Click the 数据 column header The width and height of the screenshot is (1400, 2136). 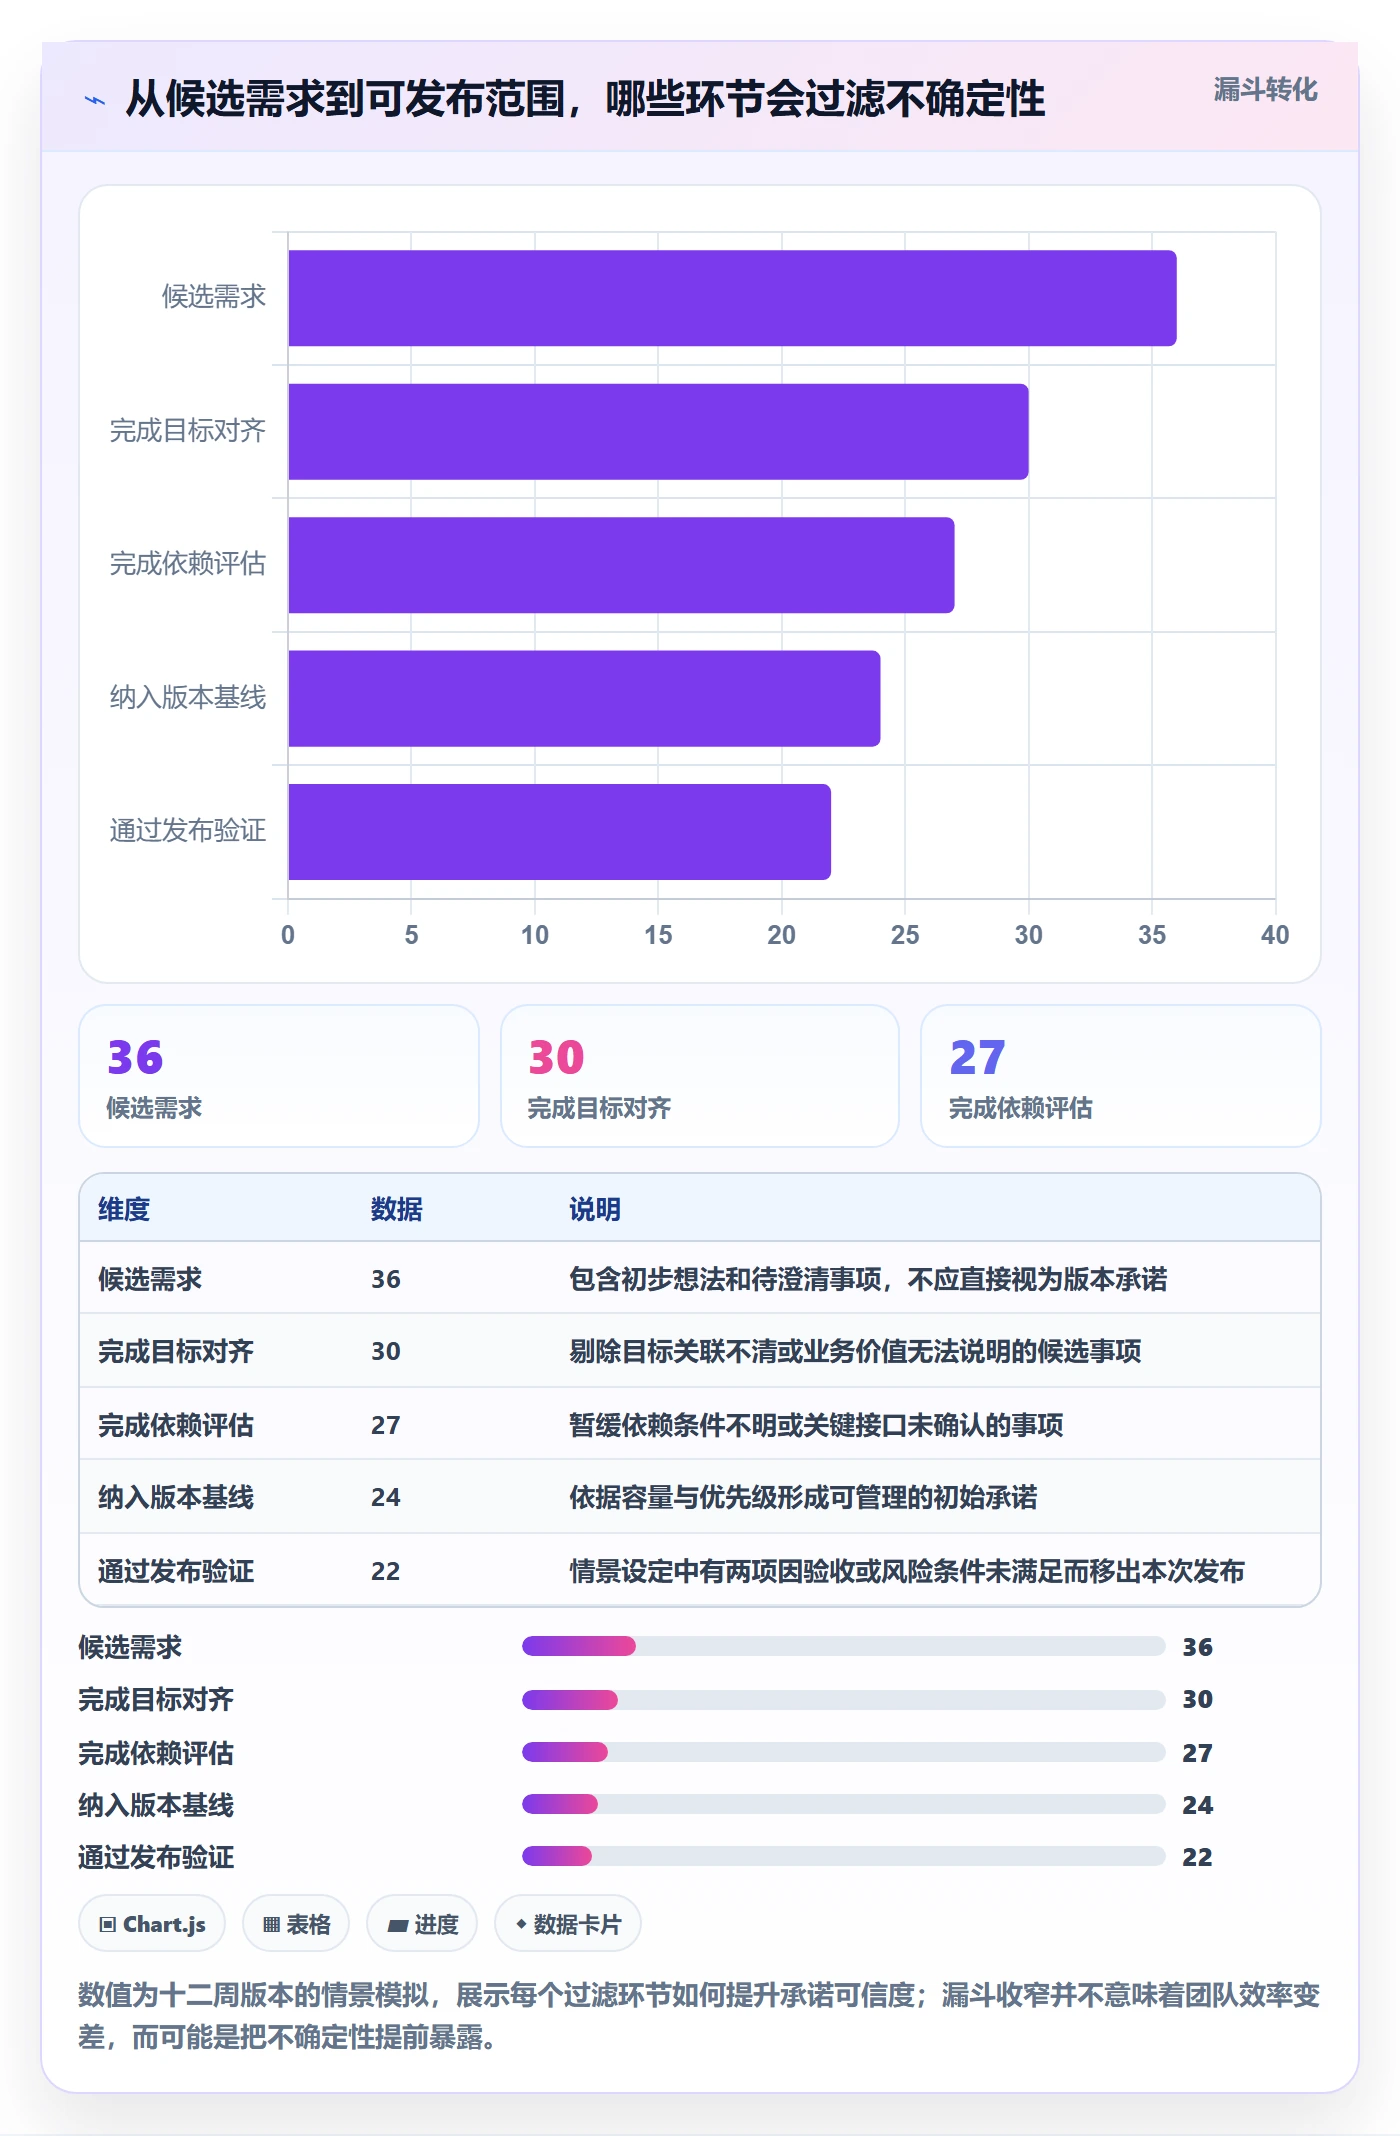pos(397,1209)
